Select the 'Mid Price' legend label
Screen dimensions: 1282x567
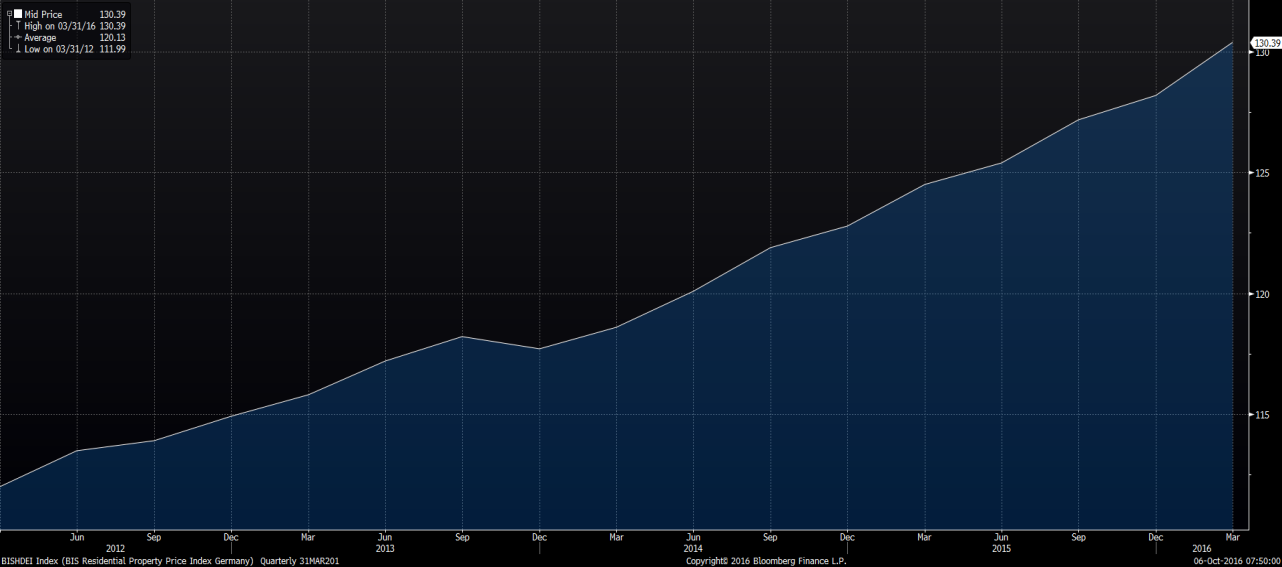[43, 15]
